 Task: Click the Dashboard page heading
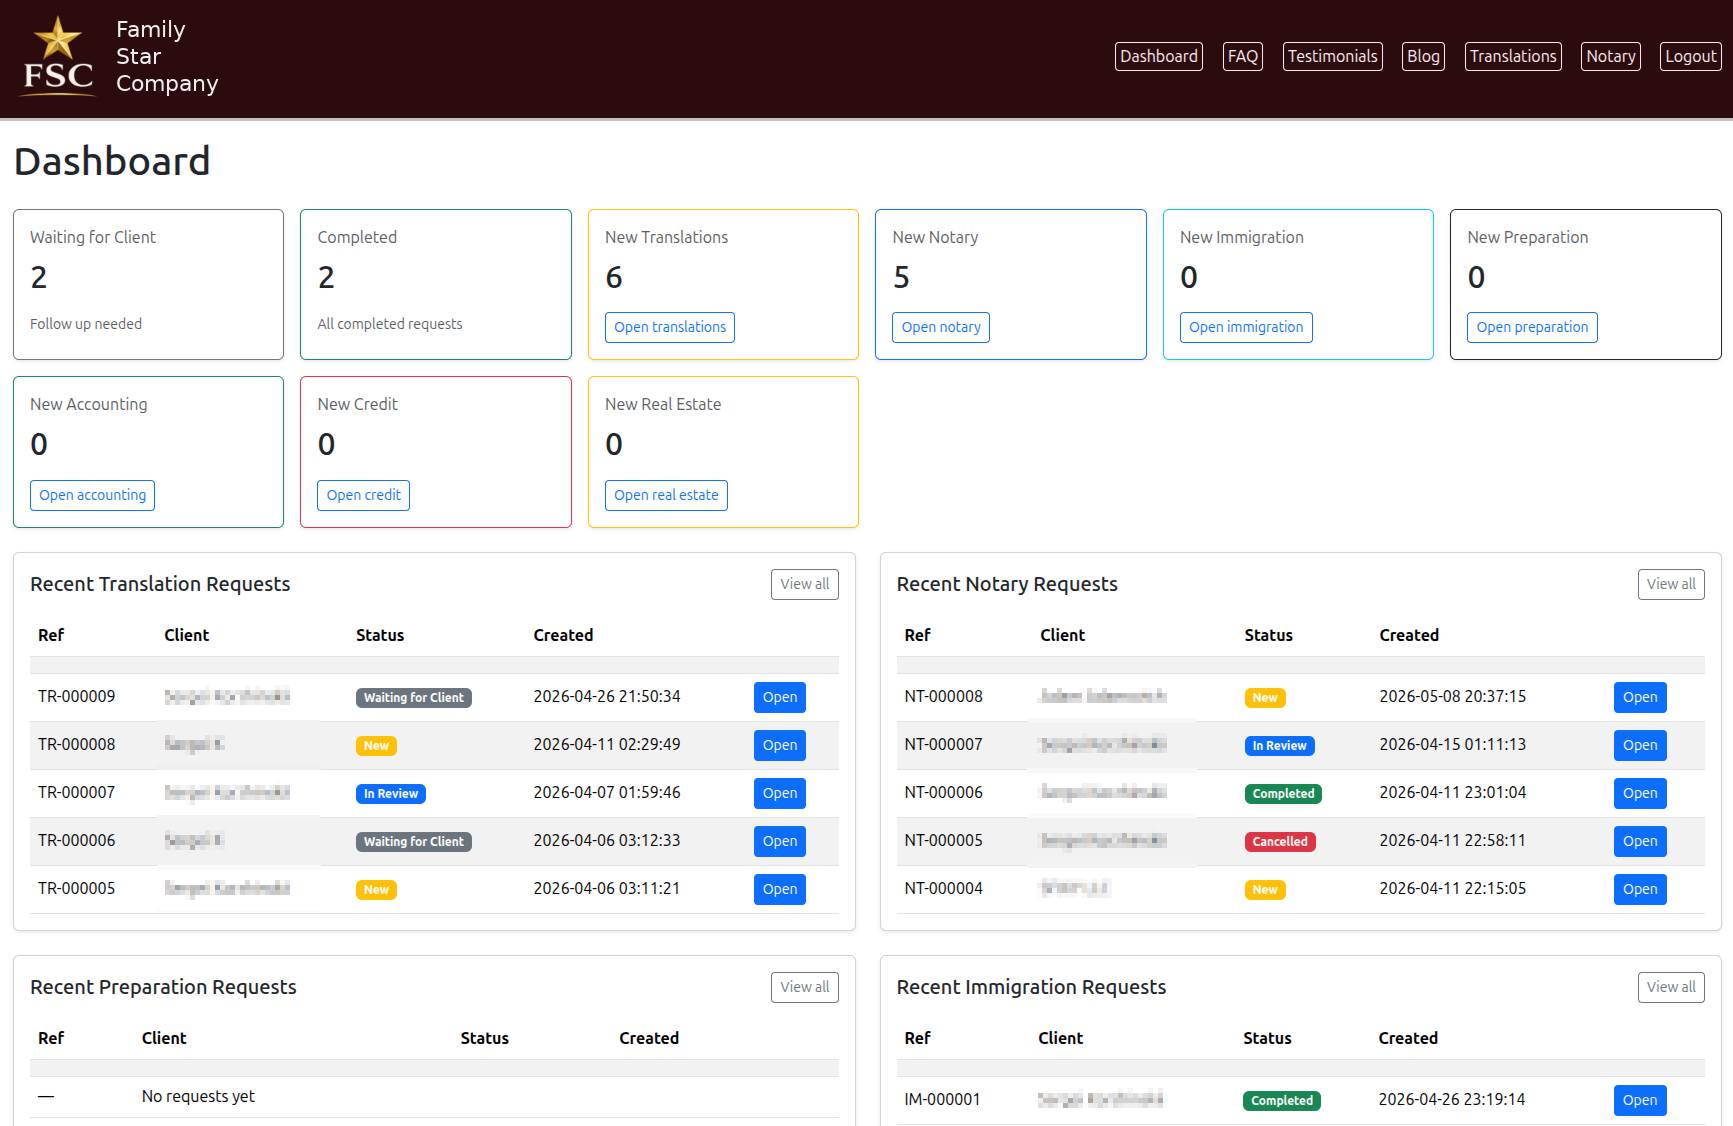coord(112,161)
